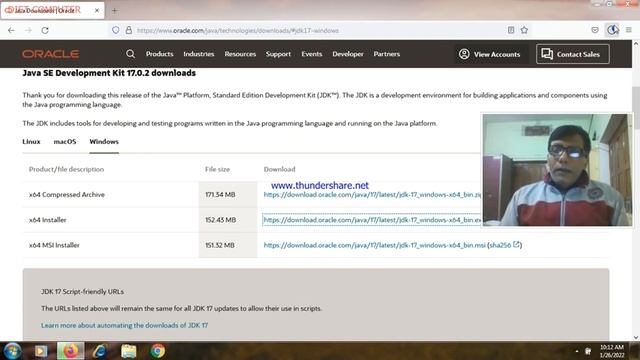Download the x64 Compressed Archive zip link
Image resolution: width=640 pixels, height=360 pixels.
[372, 195]
